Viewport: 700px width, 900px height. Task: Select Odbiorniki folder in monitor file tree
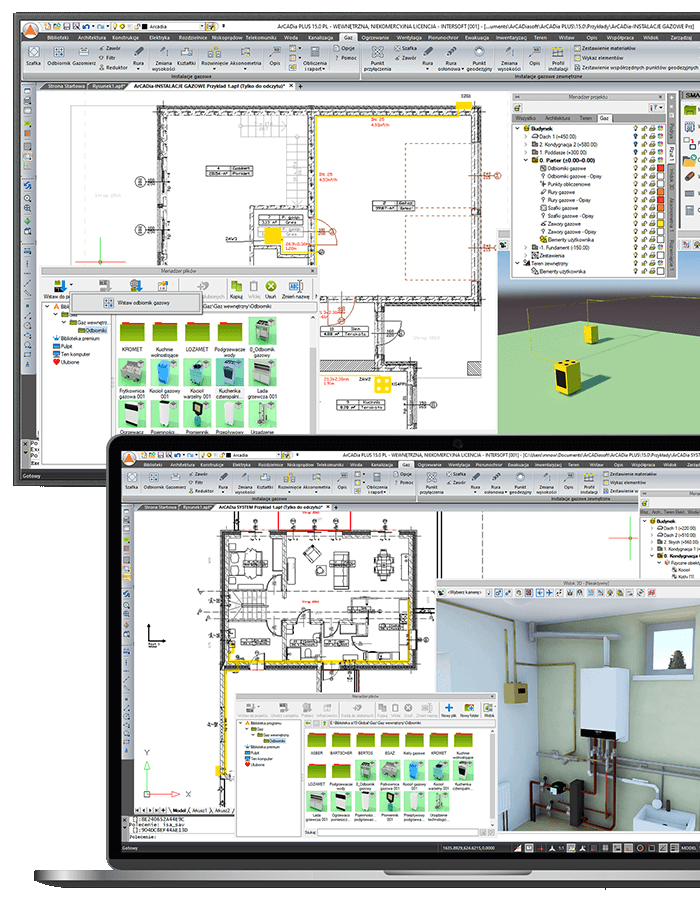point(93,331)
